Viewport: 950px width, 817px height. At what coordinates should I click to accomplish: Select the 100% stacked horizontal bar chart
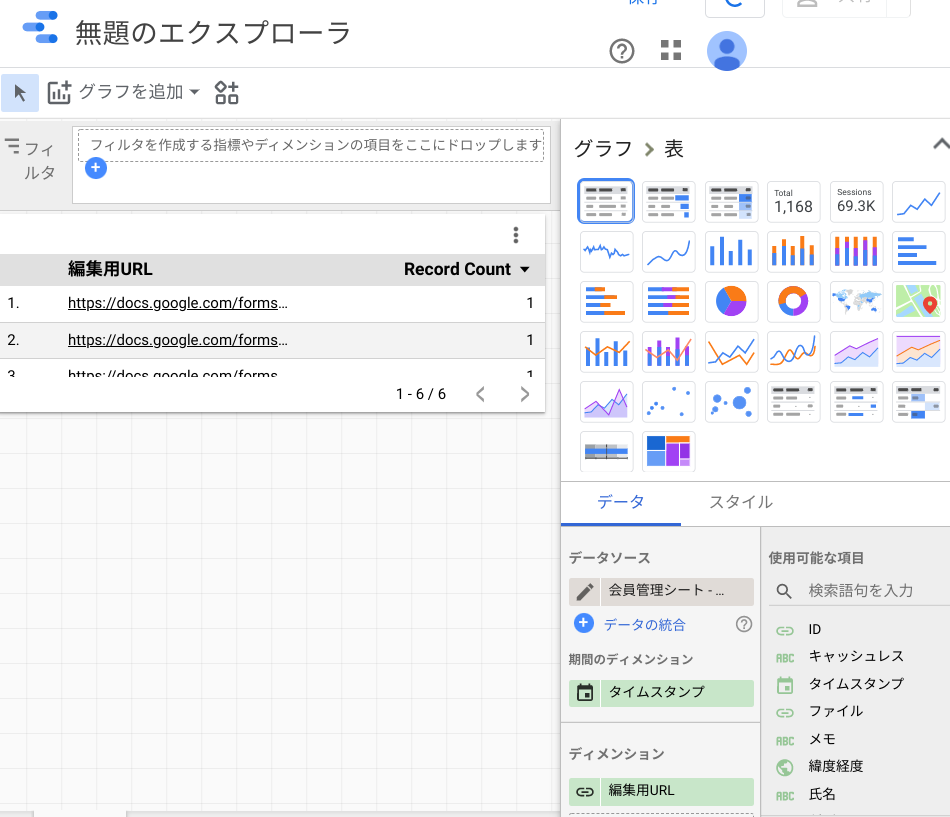tap(668, 301)
